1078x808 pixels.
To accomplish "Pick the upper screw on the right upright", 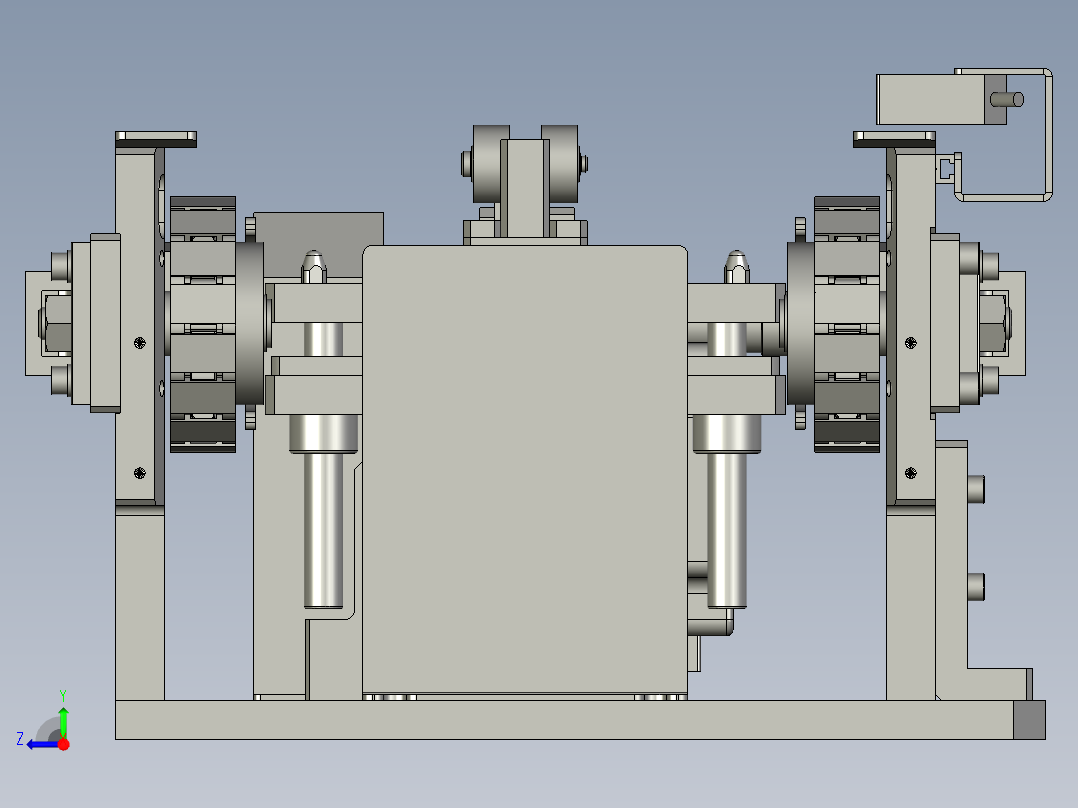I will point(911,342).
